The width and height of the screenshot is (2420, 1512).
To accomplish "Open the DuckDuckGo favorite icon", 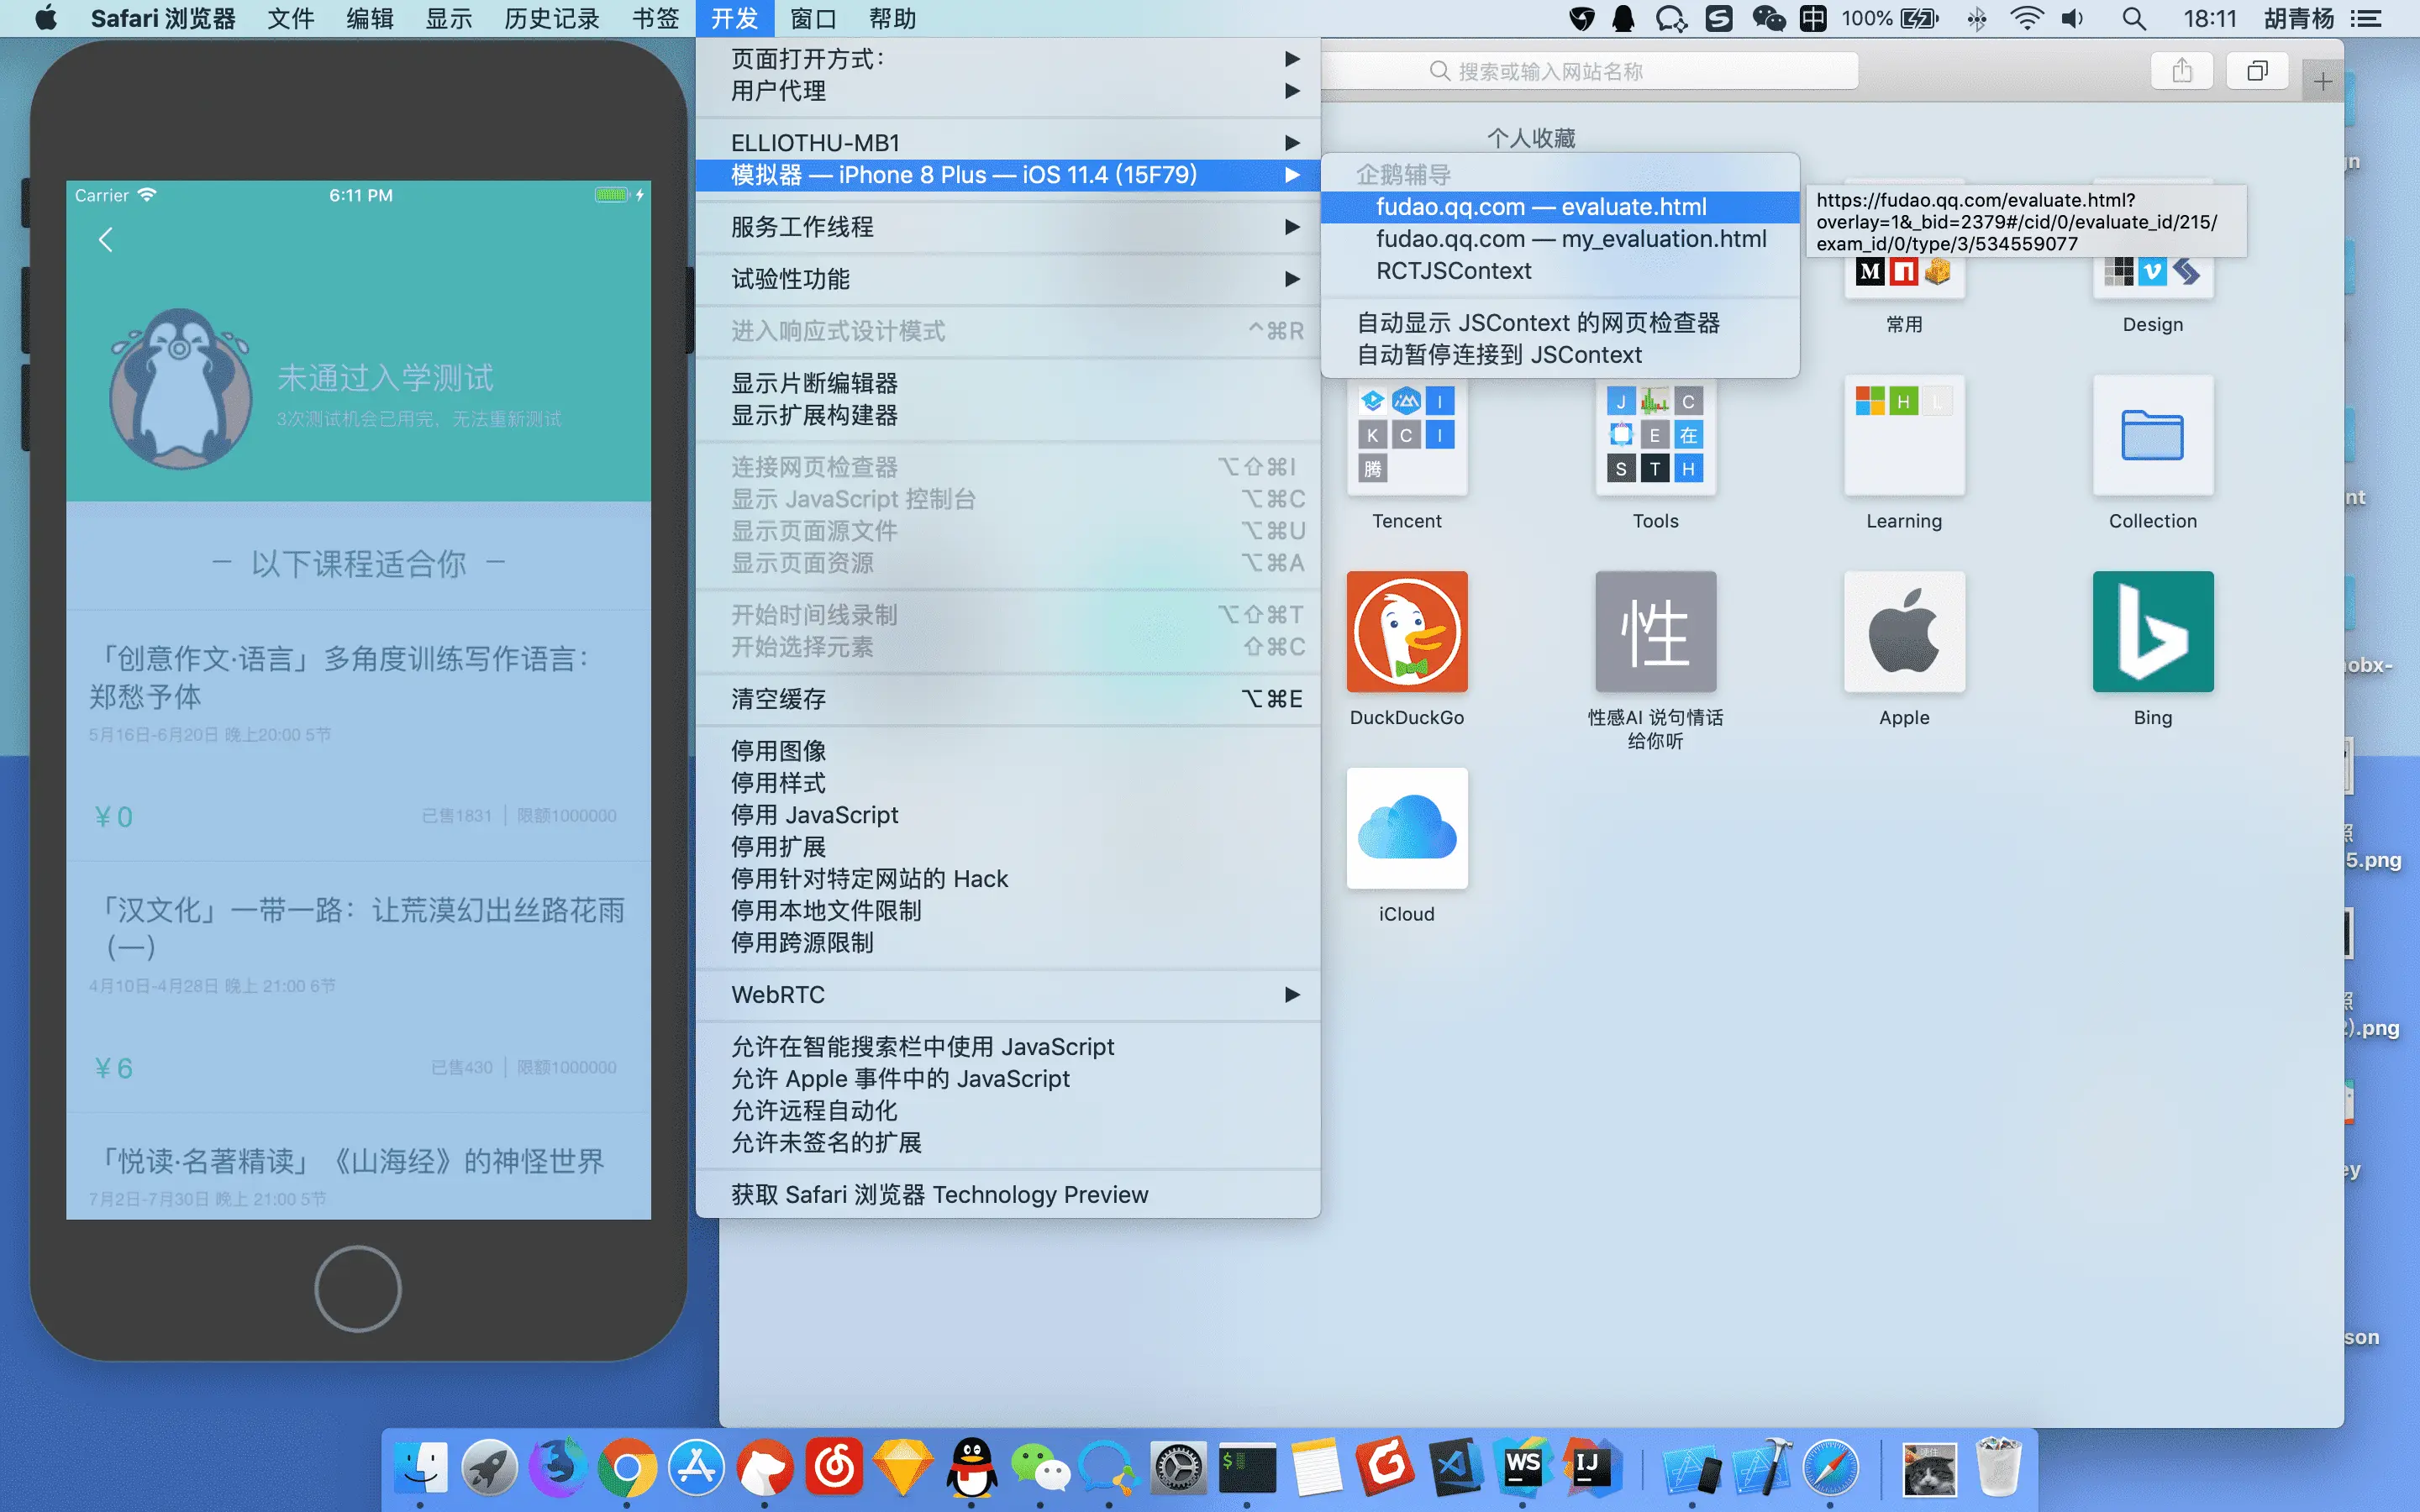I will point(1406,632).
